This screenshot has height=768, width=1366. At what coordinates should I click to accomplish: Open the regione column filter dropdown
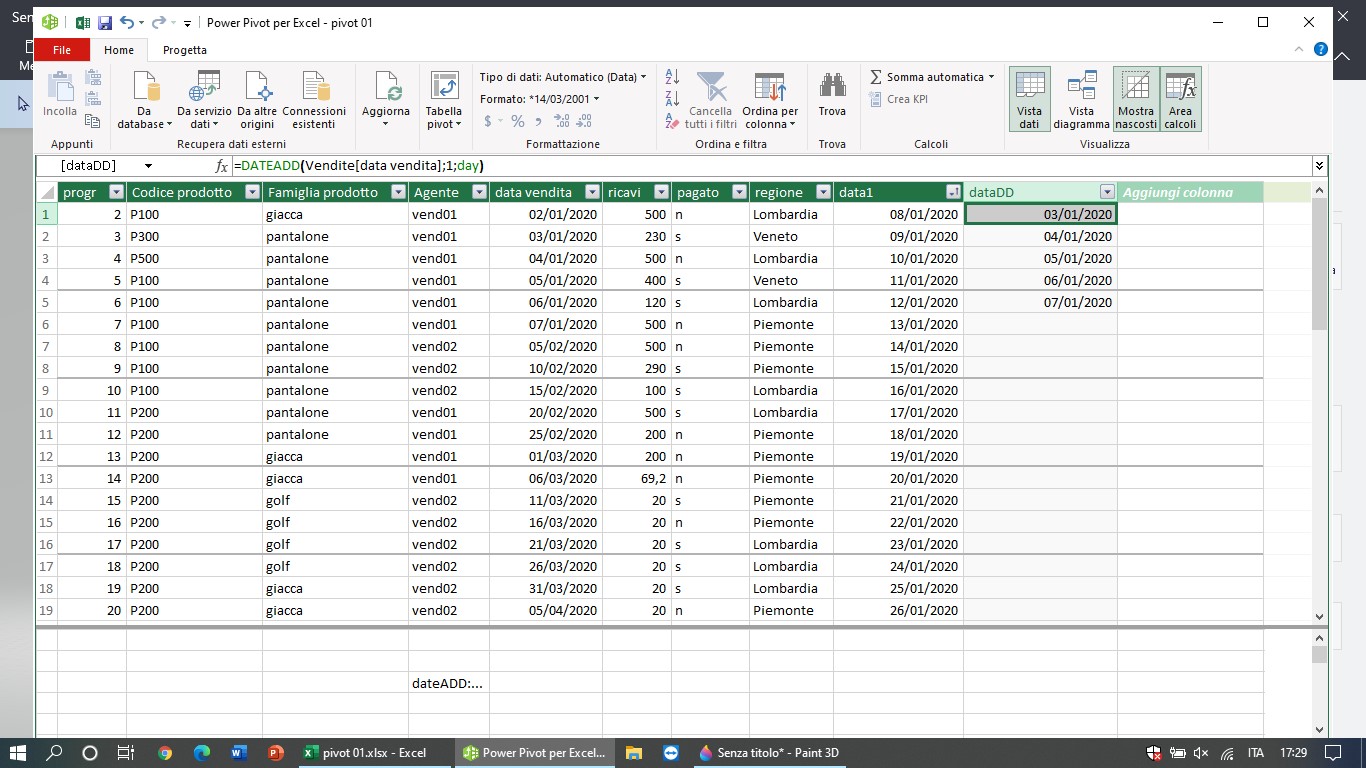tap(823, 192)
